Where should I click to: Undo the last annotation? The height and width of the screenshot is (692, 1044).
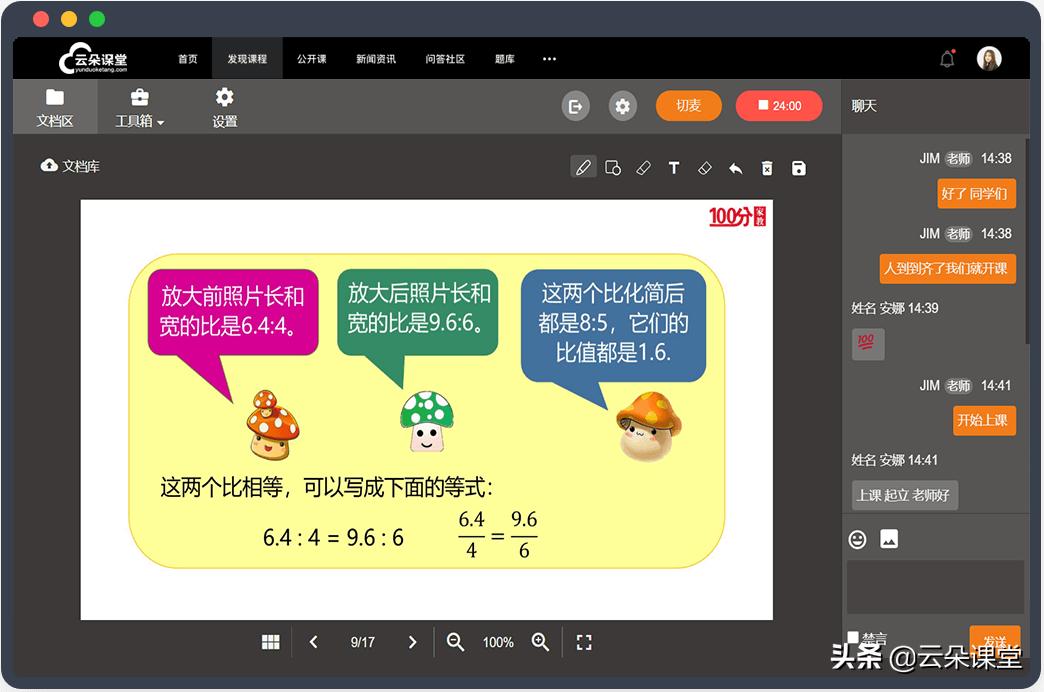point(736,168)
